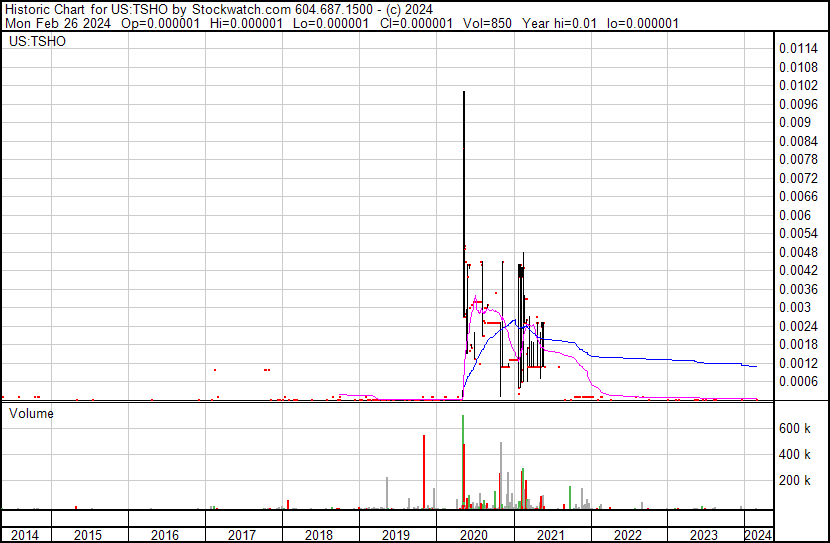This screenshot has width=830, height=543.
Task: Select the 2020 year label
Action: [474, 535]
